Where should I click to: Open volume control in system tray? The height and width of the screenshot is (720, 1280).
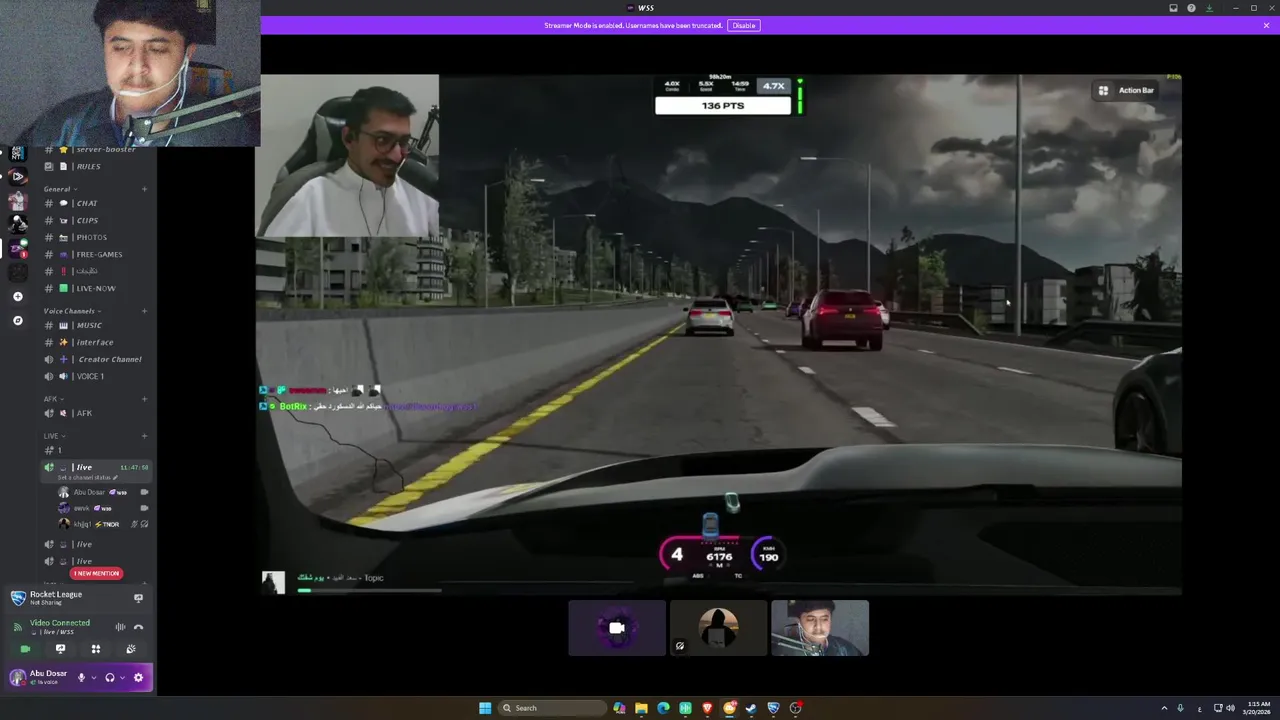pos(1230,708)
